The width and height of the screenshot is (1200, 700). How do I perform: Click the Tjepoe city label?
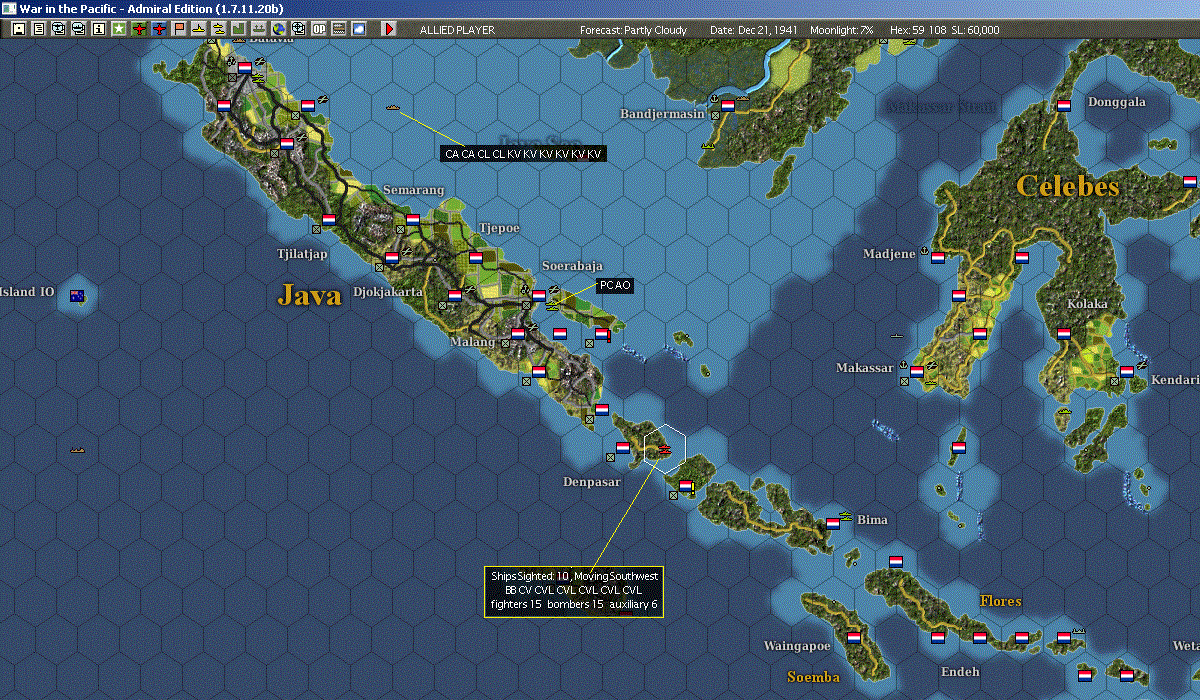499,228
